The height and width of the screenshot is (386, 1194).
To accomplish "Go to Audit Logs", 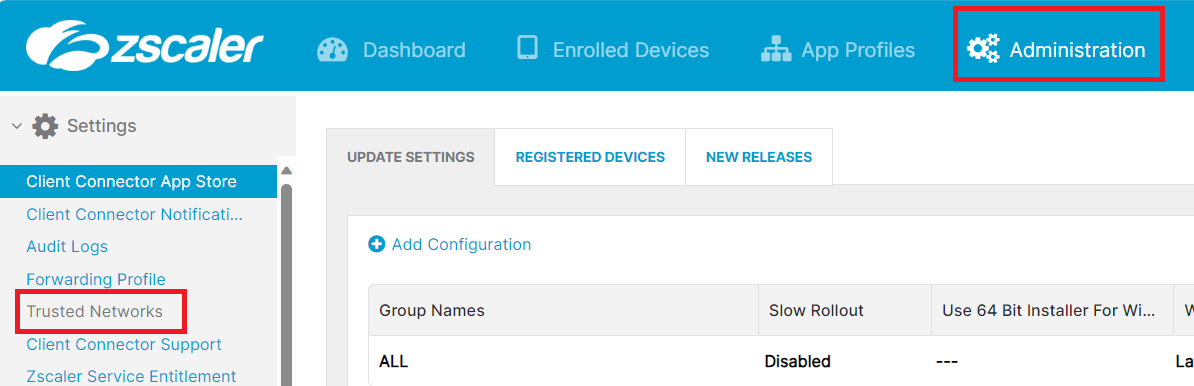I will [67, 247].
